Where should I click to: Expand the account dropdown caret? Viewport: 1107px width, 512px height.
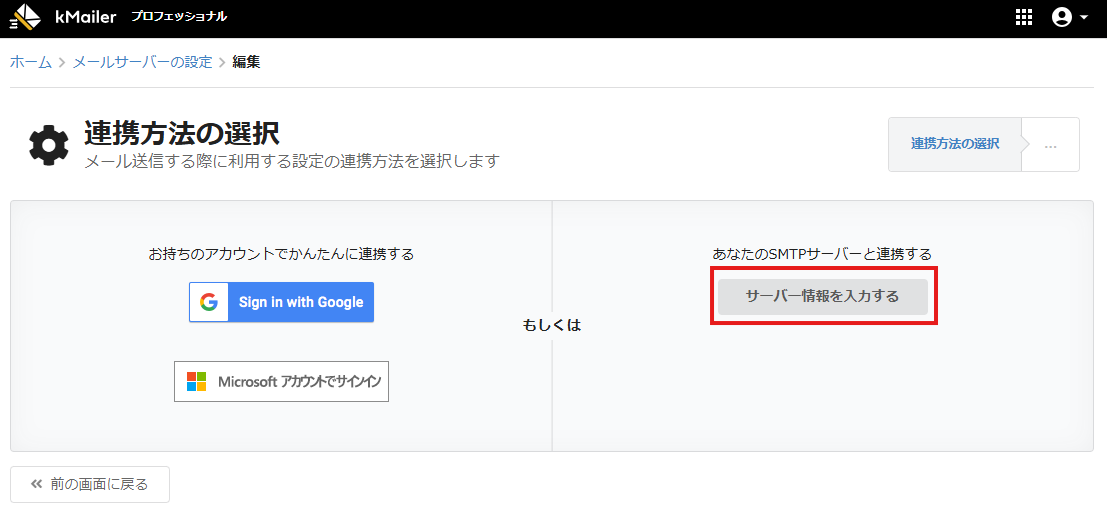click(x=1084, y=18)
